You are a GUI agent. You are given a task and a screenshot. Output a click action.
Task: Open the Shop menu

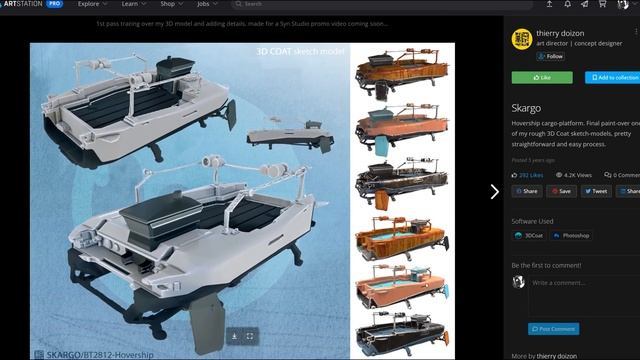[171, 4]
